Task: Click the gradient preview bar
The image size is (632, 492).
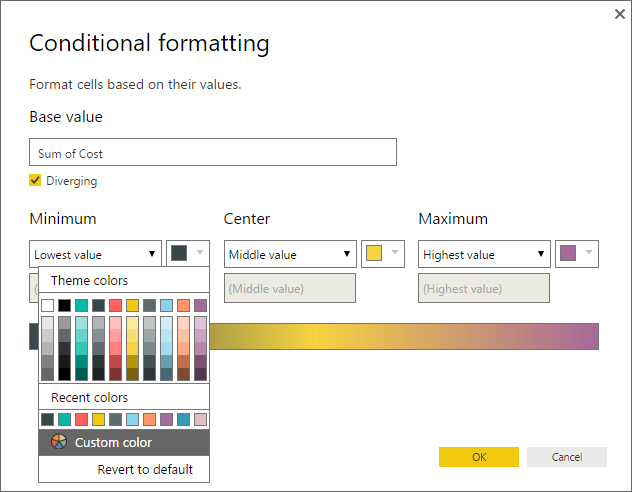Action: click(x=400, y=336)
